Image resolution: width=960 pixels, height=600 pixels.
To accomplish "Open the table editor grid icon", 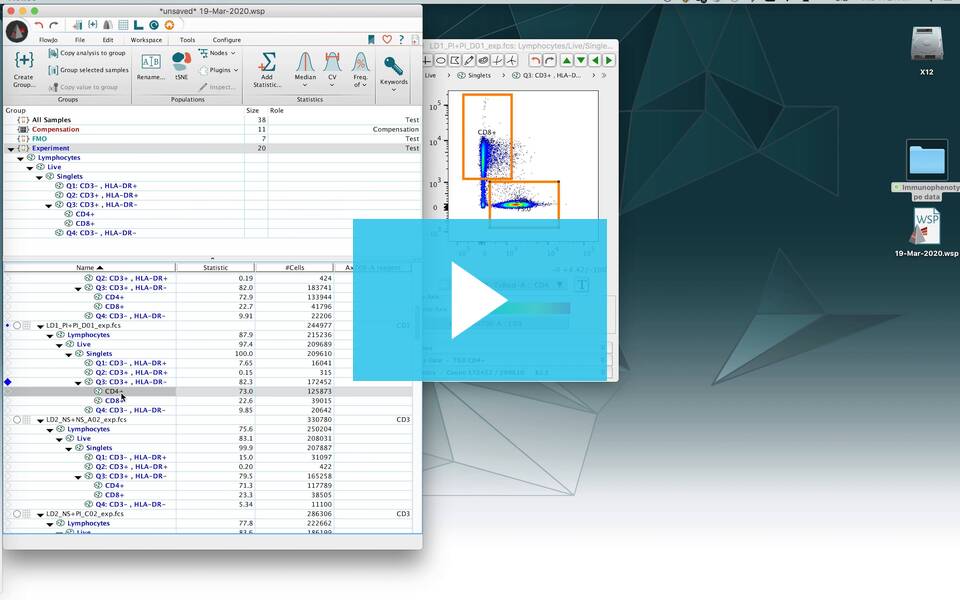I will pyautogui.click(x=123, y=25).
